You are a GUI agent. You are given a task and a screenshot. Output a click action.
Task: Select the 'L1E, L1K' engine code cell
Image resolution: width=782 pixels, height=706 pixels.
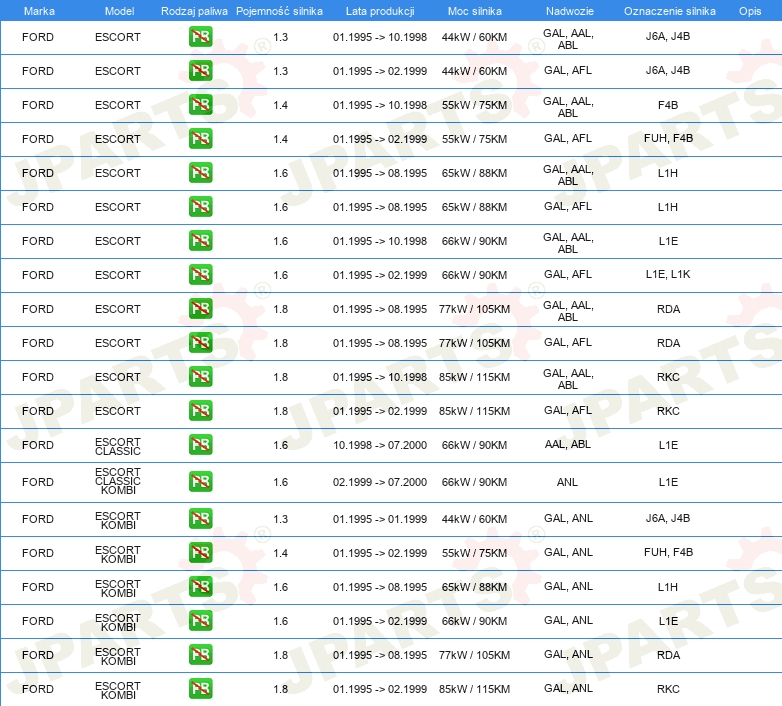click(x=668, y=274)
